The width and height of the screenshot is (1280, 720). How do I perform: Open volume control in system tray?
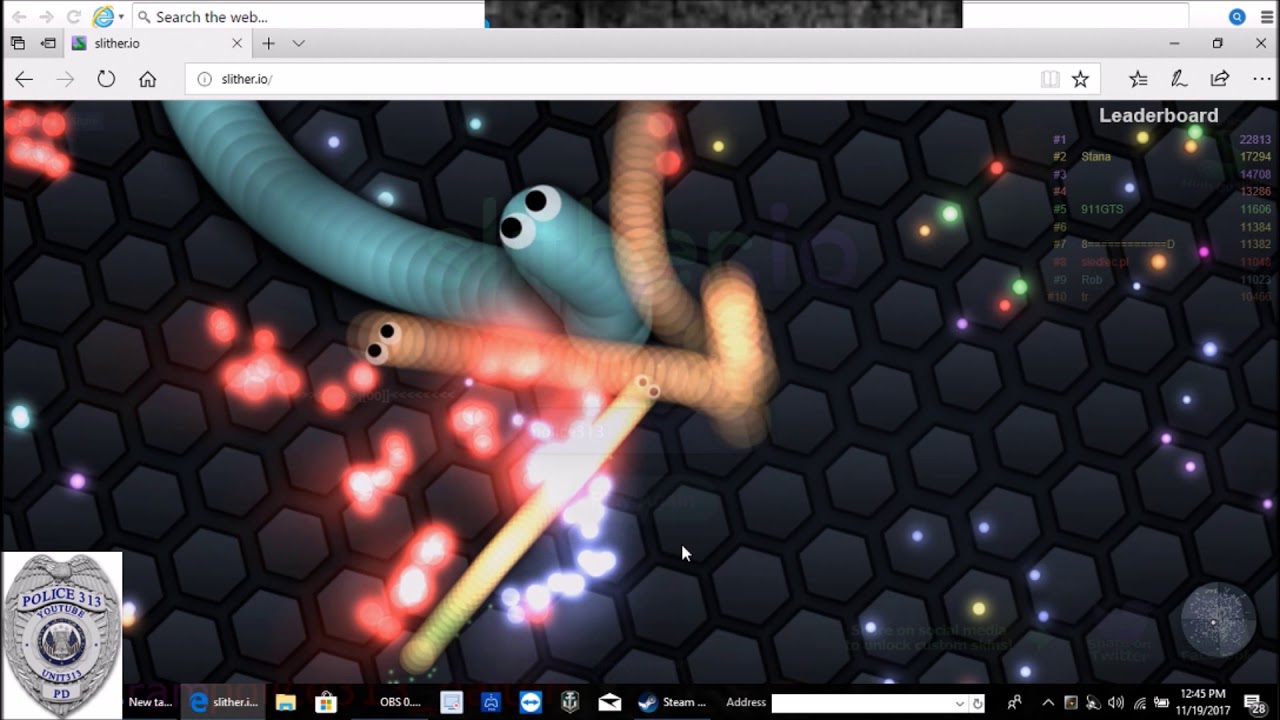click(1116, 703)
